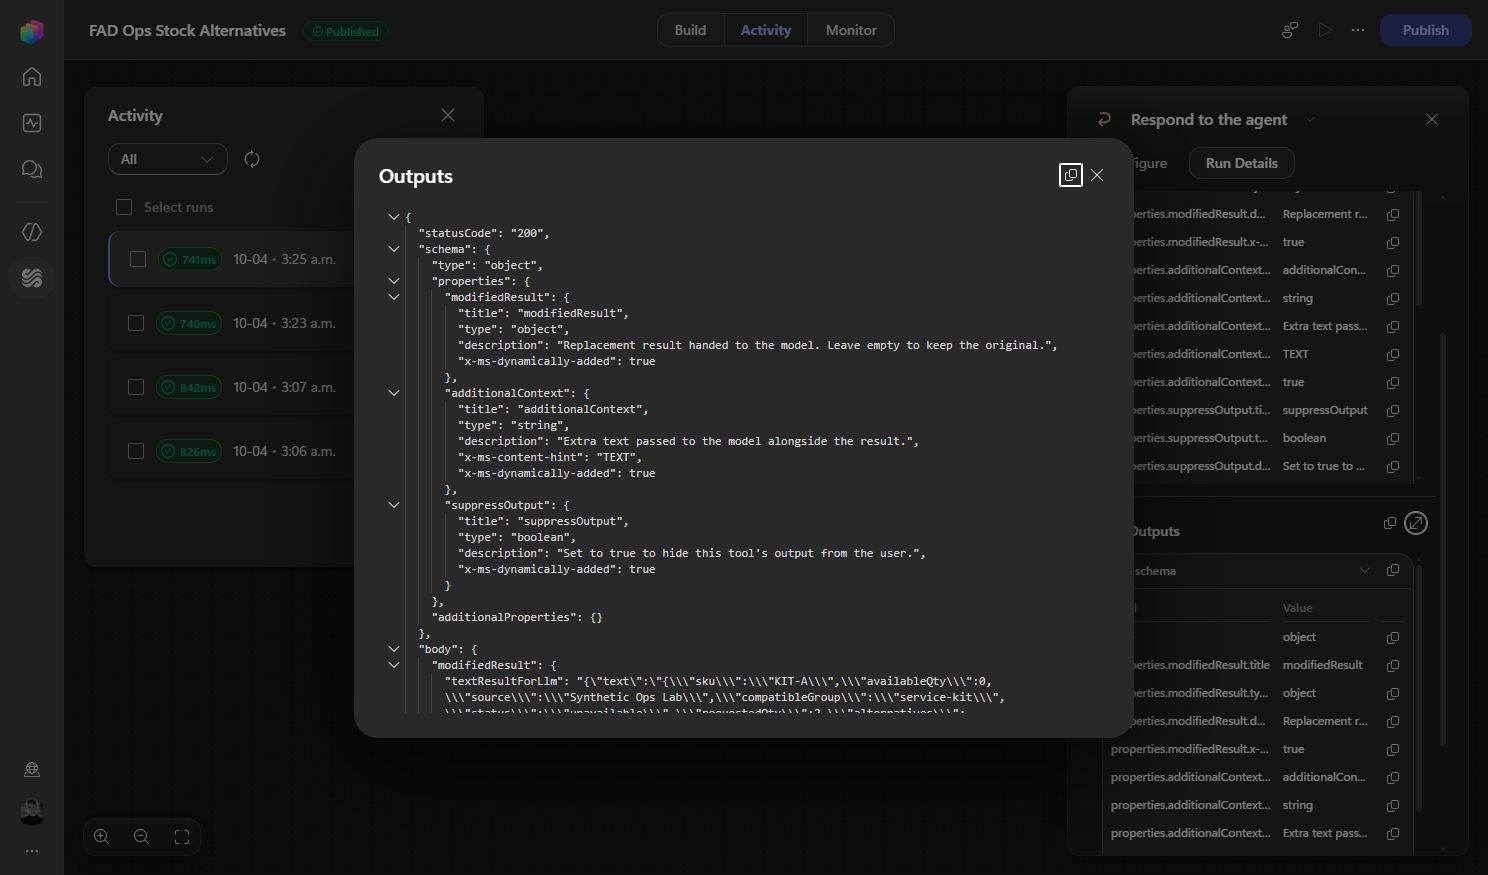Open the chat bubbles icon in the sidebar

click(x=32, y=170)
